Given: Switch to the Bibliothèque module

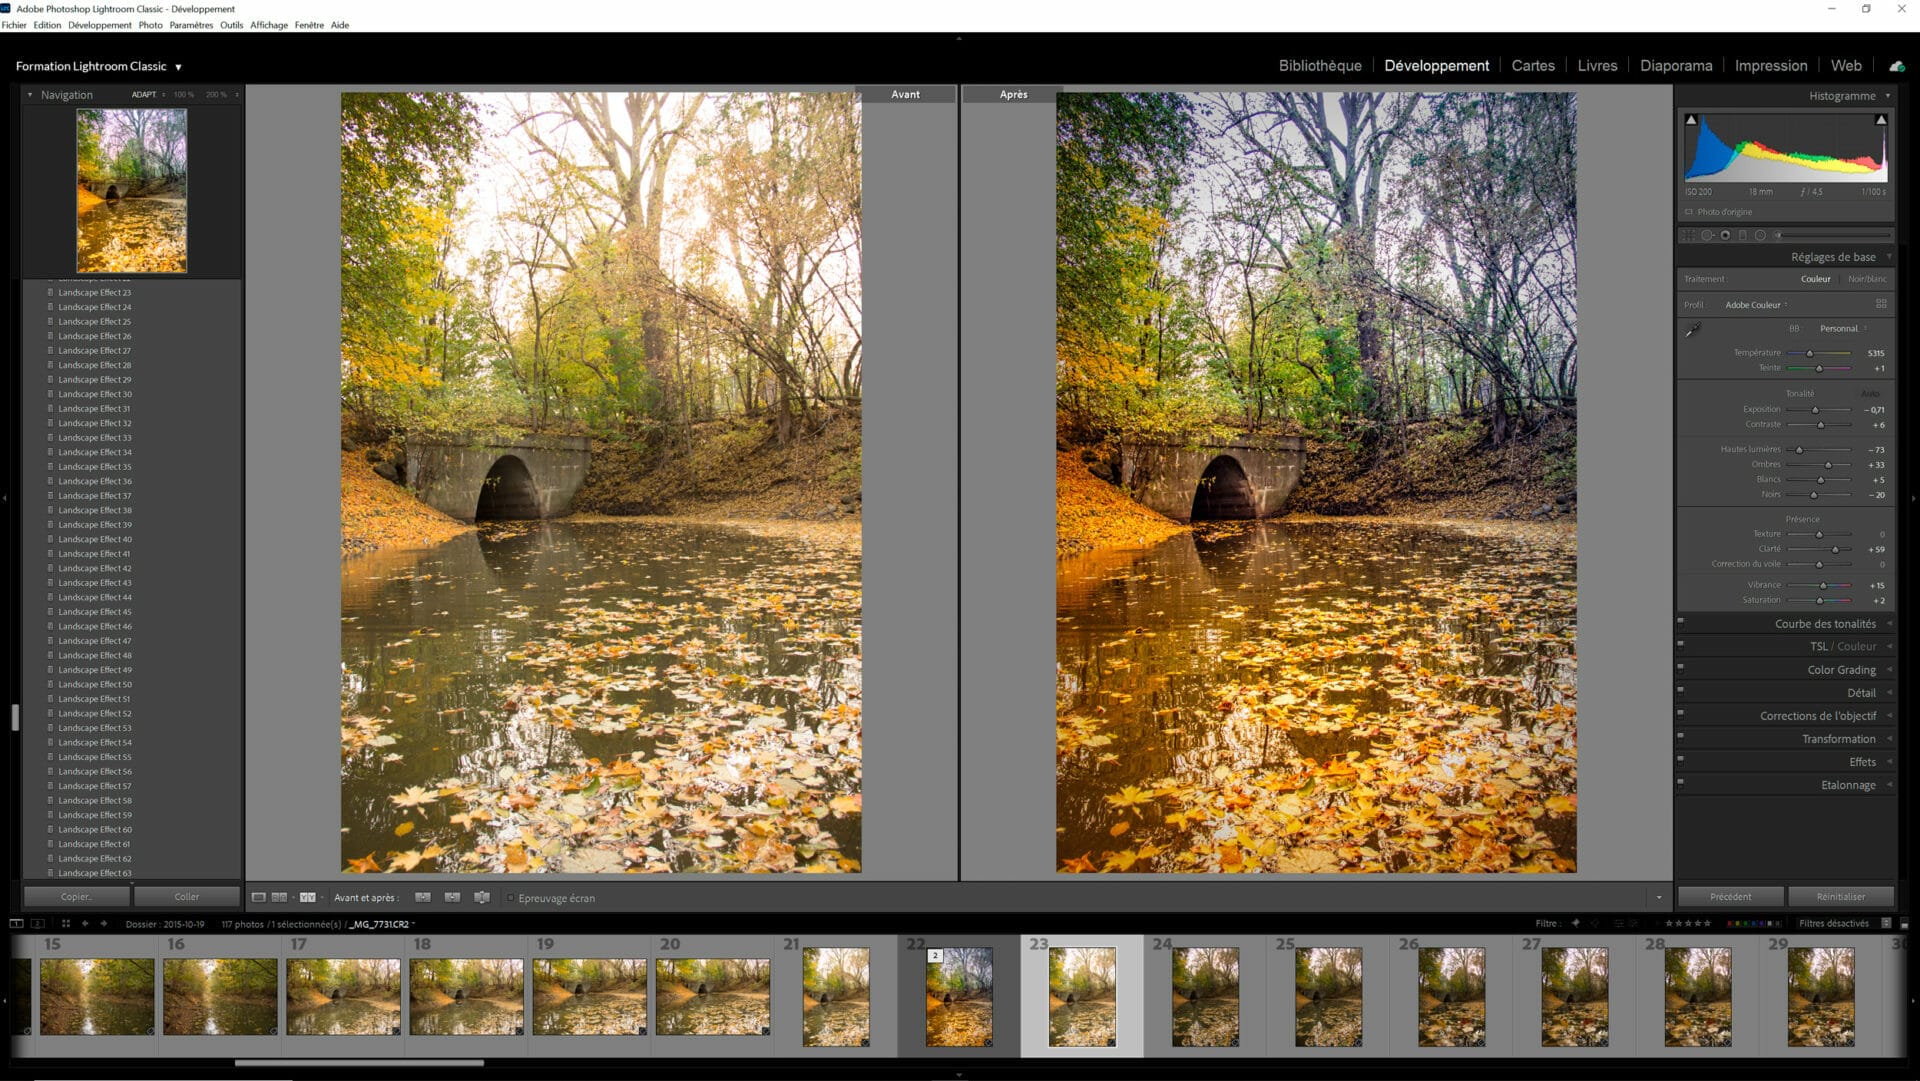Looking at the screenshot, I should pyautogui.click(x=1319, y=65).
